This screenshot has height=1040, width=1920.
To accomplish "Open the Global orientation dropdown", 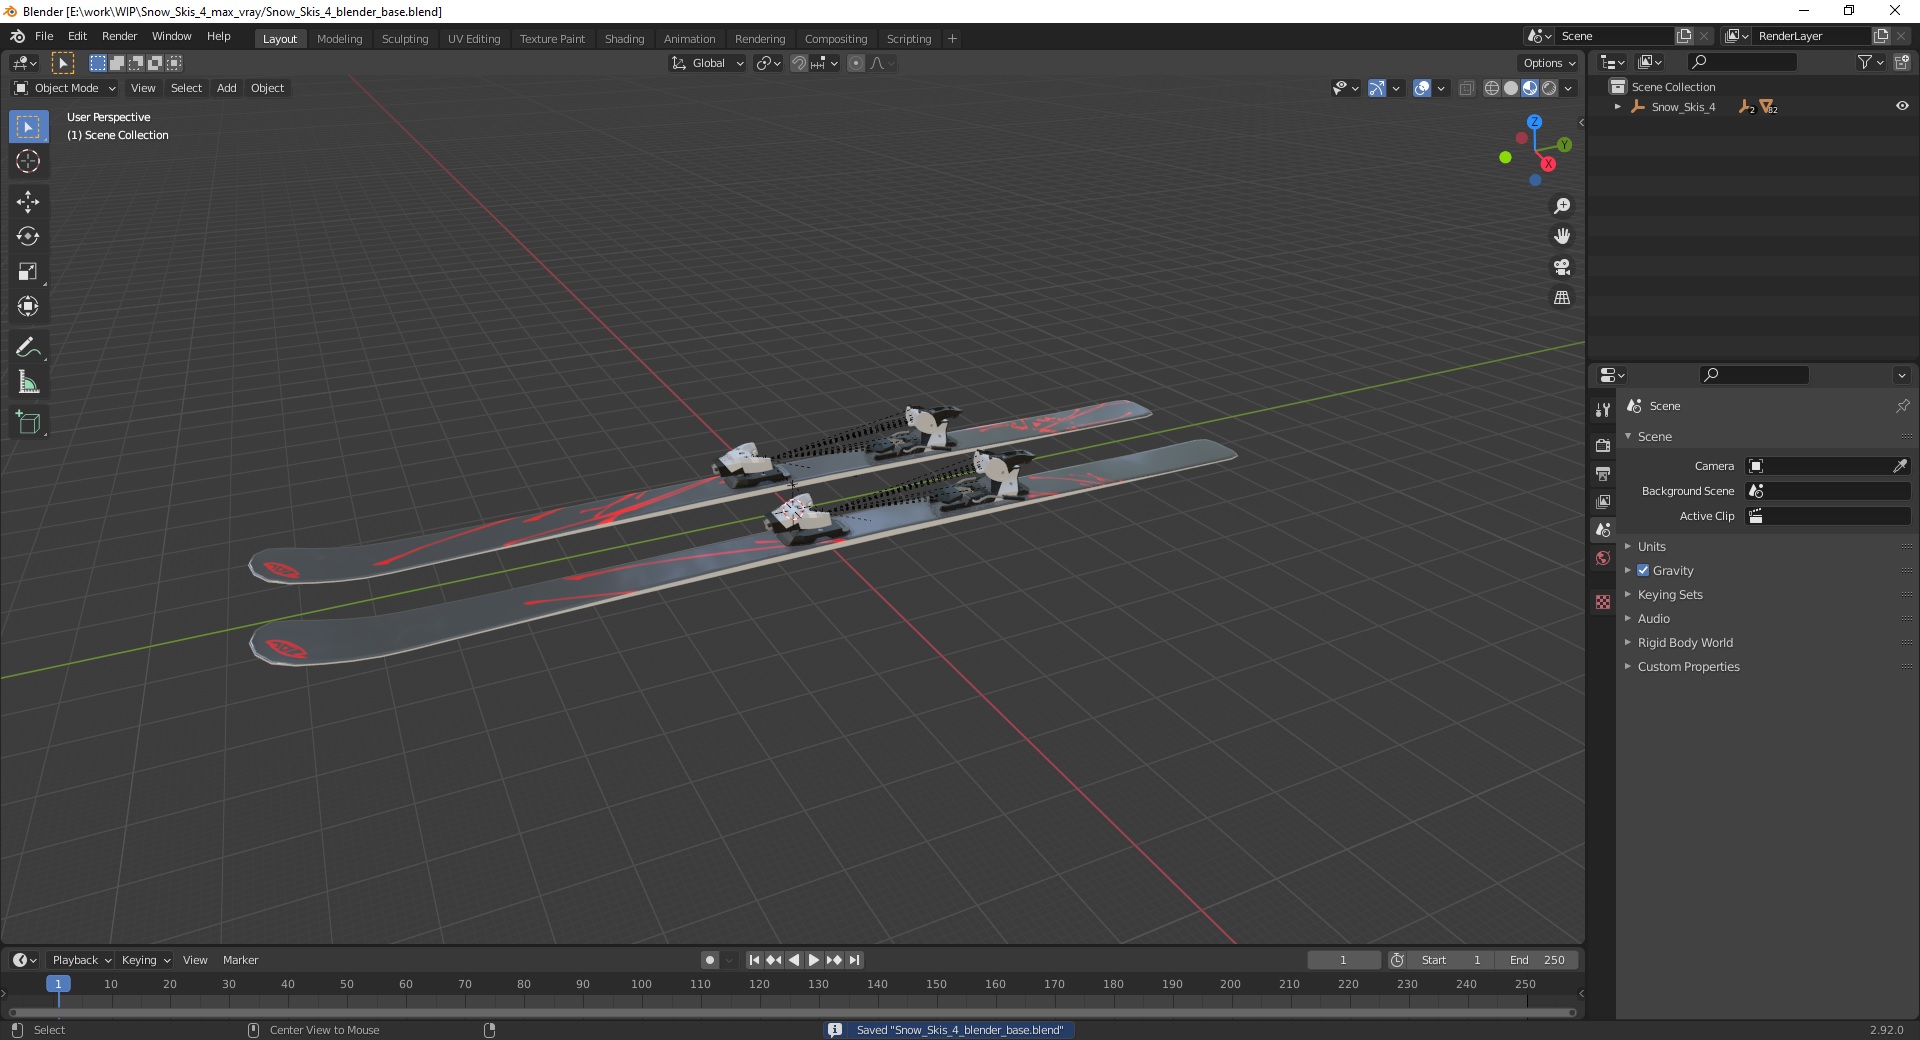I will click(x=707, y=63).
